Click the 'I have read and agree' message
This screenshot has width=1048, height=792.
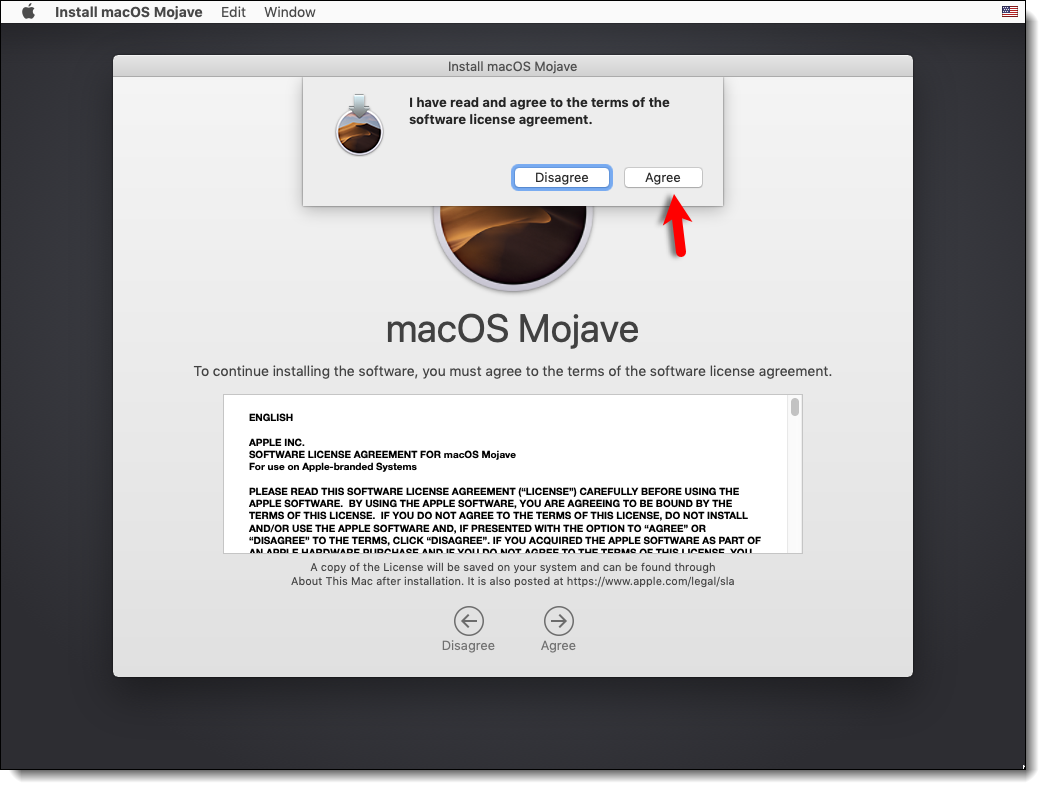[x=539, y=111]
